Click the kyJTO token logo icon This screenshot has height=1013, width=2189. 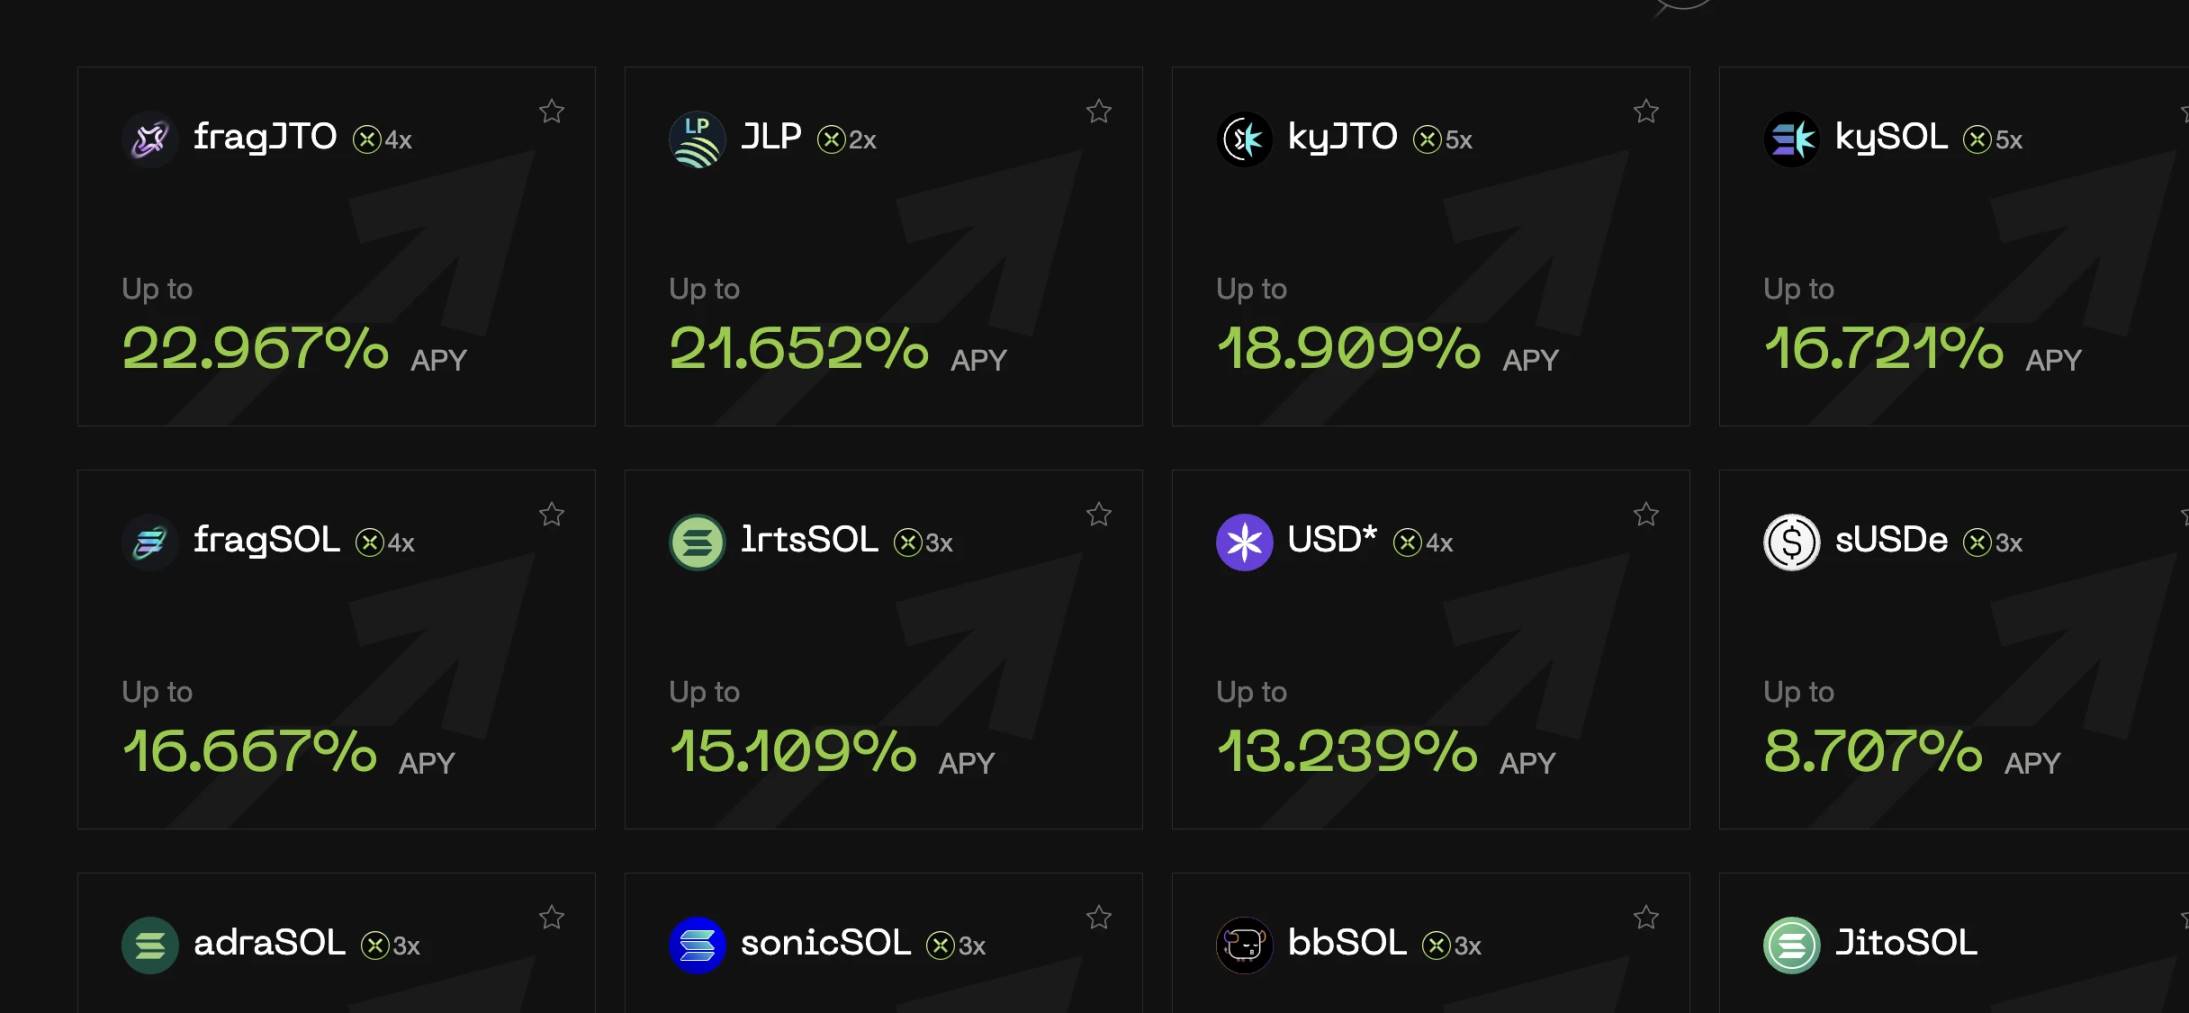(x=1244, y=139)
